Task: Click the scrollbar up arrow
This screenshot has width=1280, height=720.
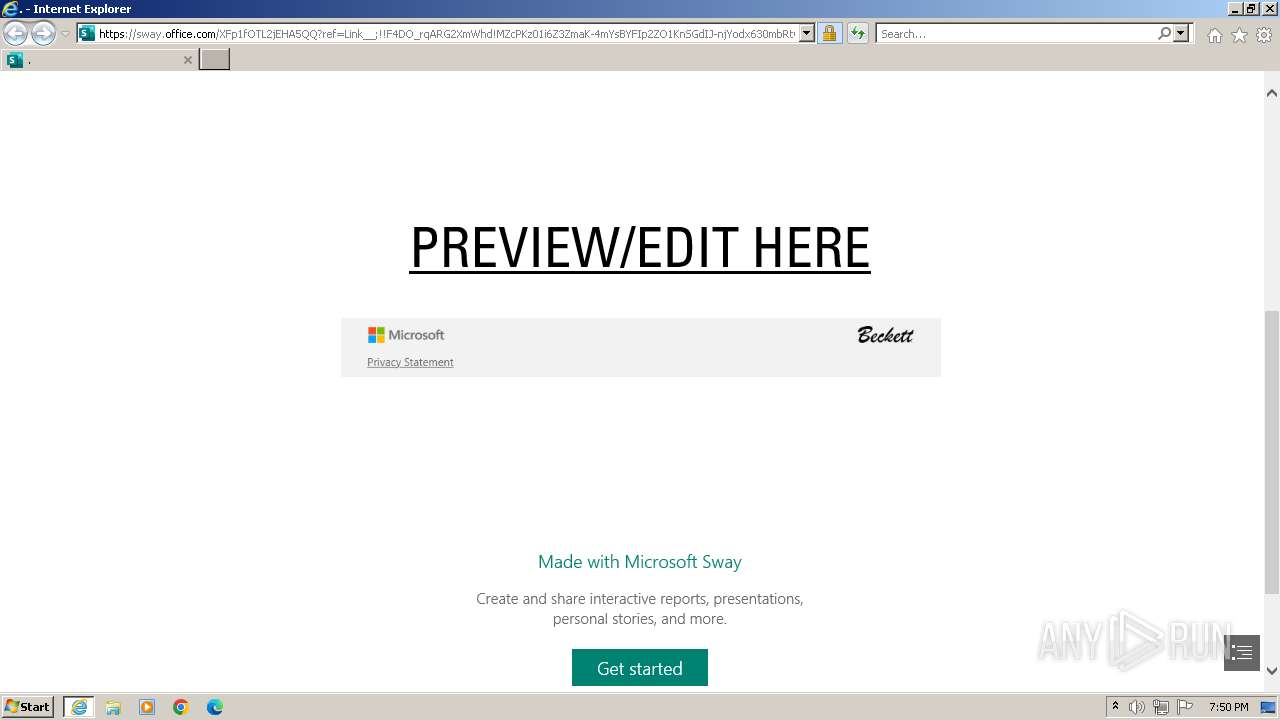Action: tap(1271, 93)
